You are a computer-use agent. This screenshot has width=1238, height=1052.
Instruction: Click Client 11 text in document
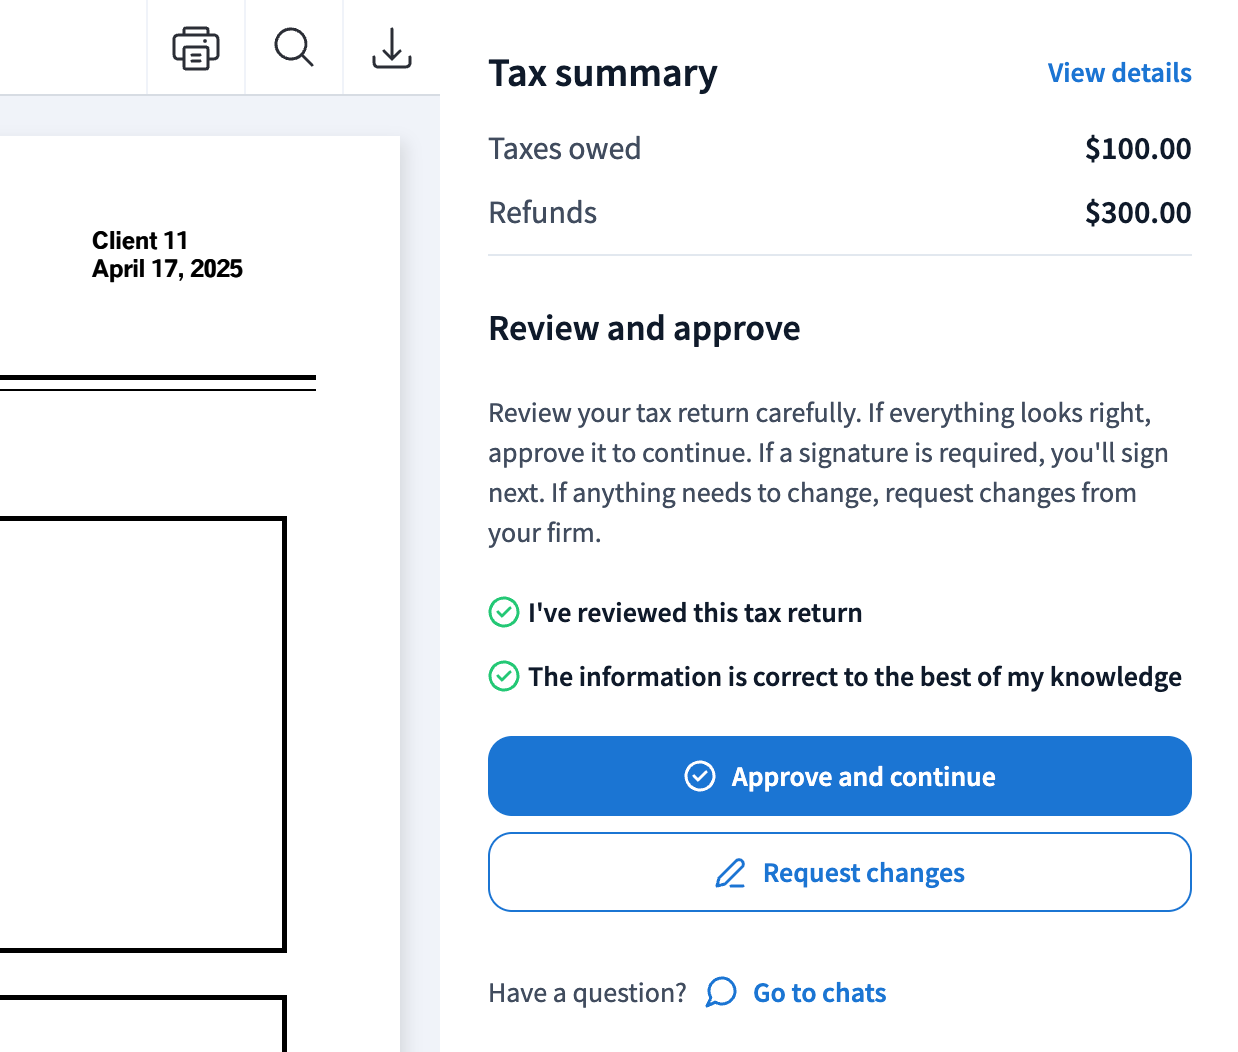tap(140, 241)
